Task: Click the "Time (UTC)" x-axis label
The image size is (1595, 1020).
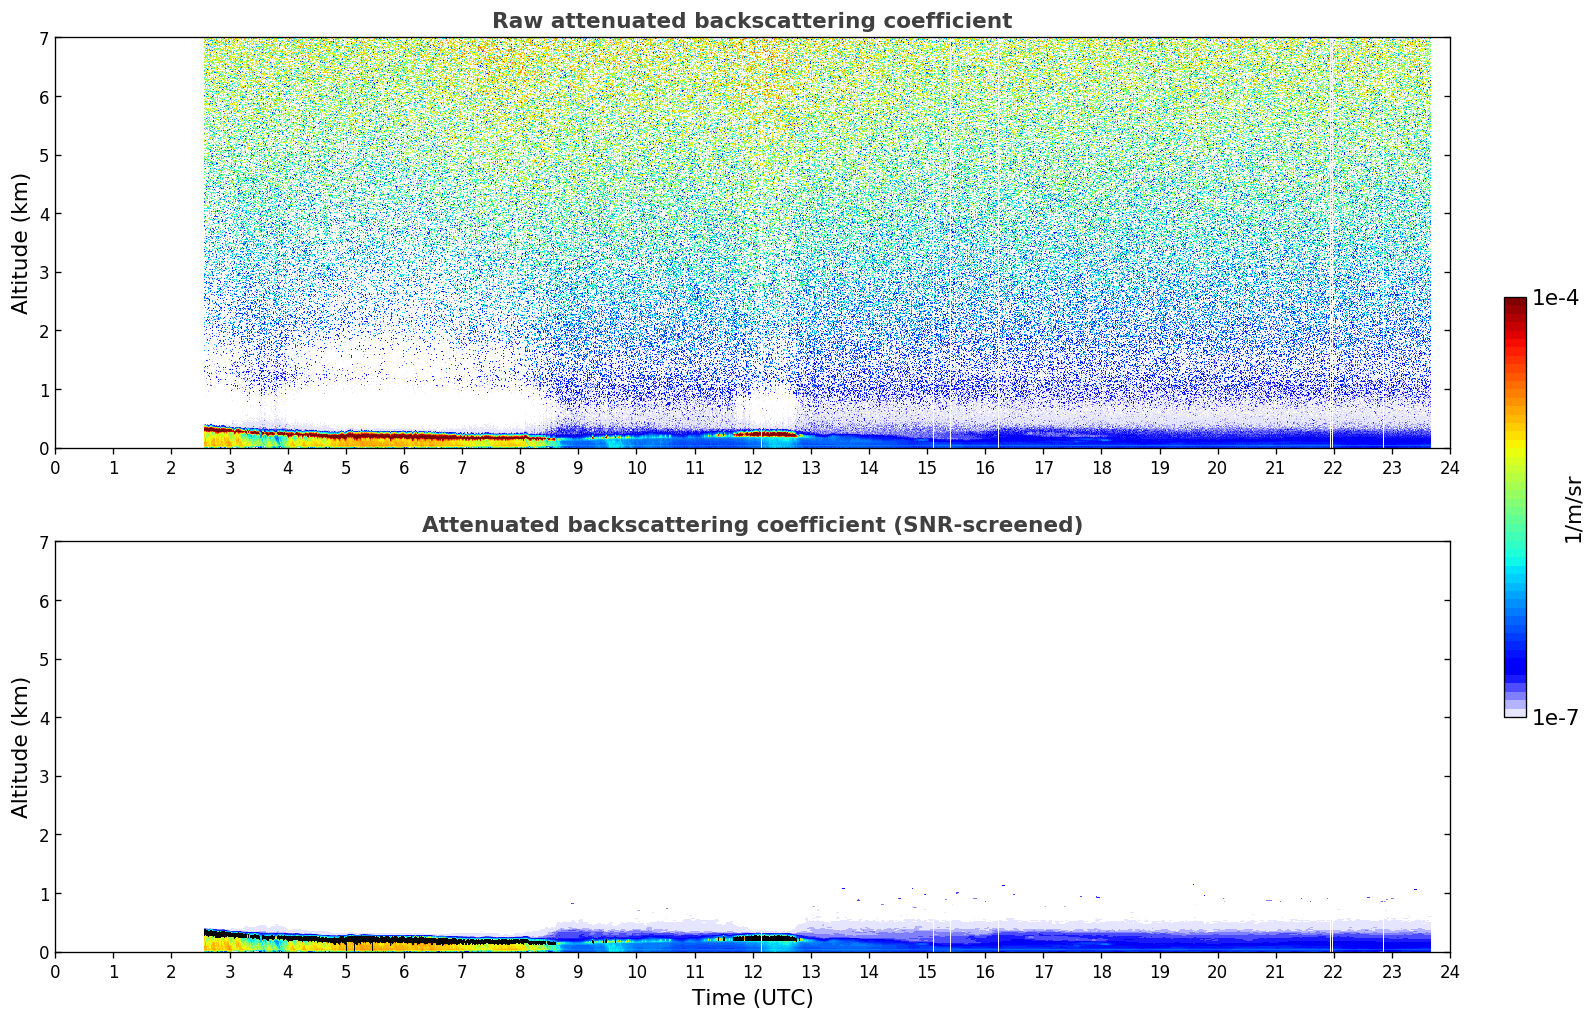Action: click(x=752, y=998)
